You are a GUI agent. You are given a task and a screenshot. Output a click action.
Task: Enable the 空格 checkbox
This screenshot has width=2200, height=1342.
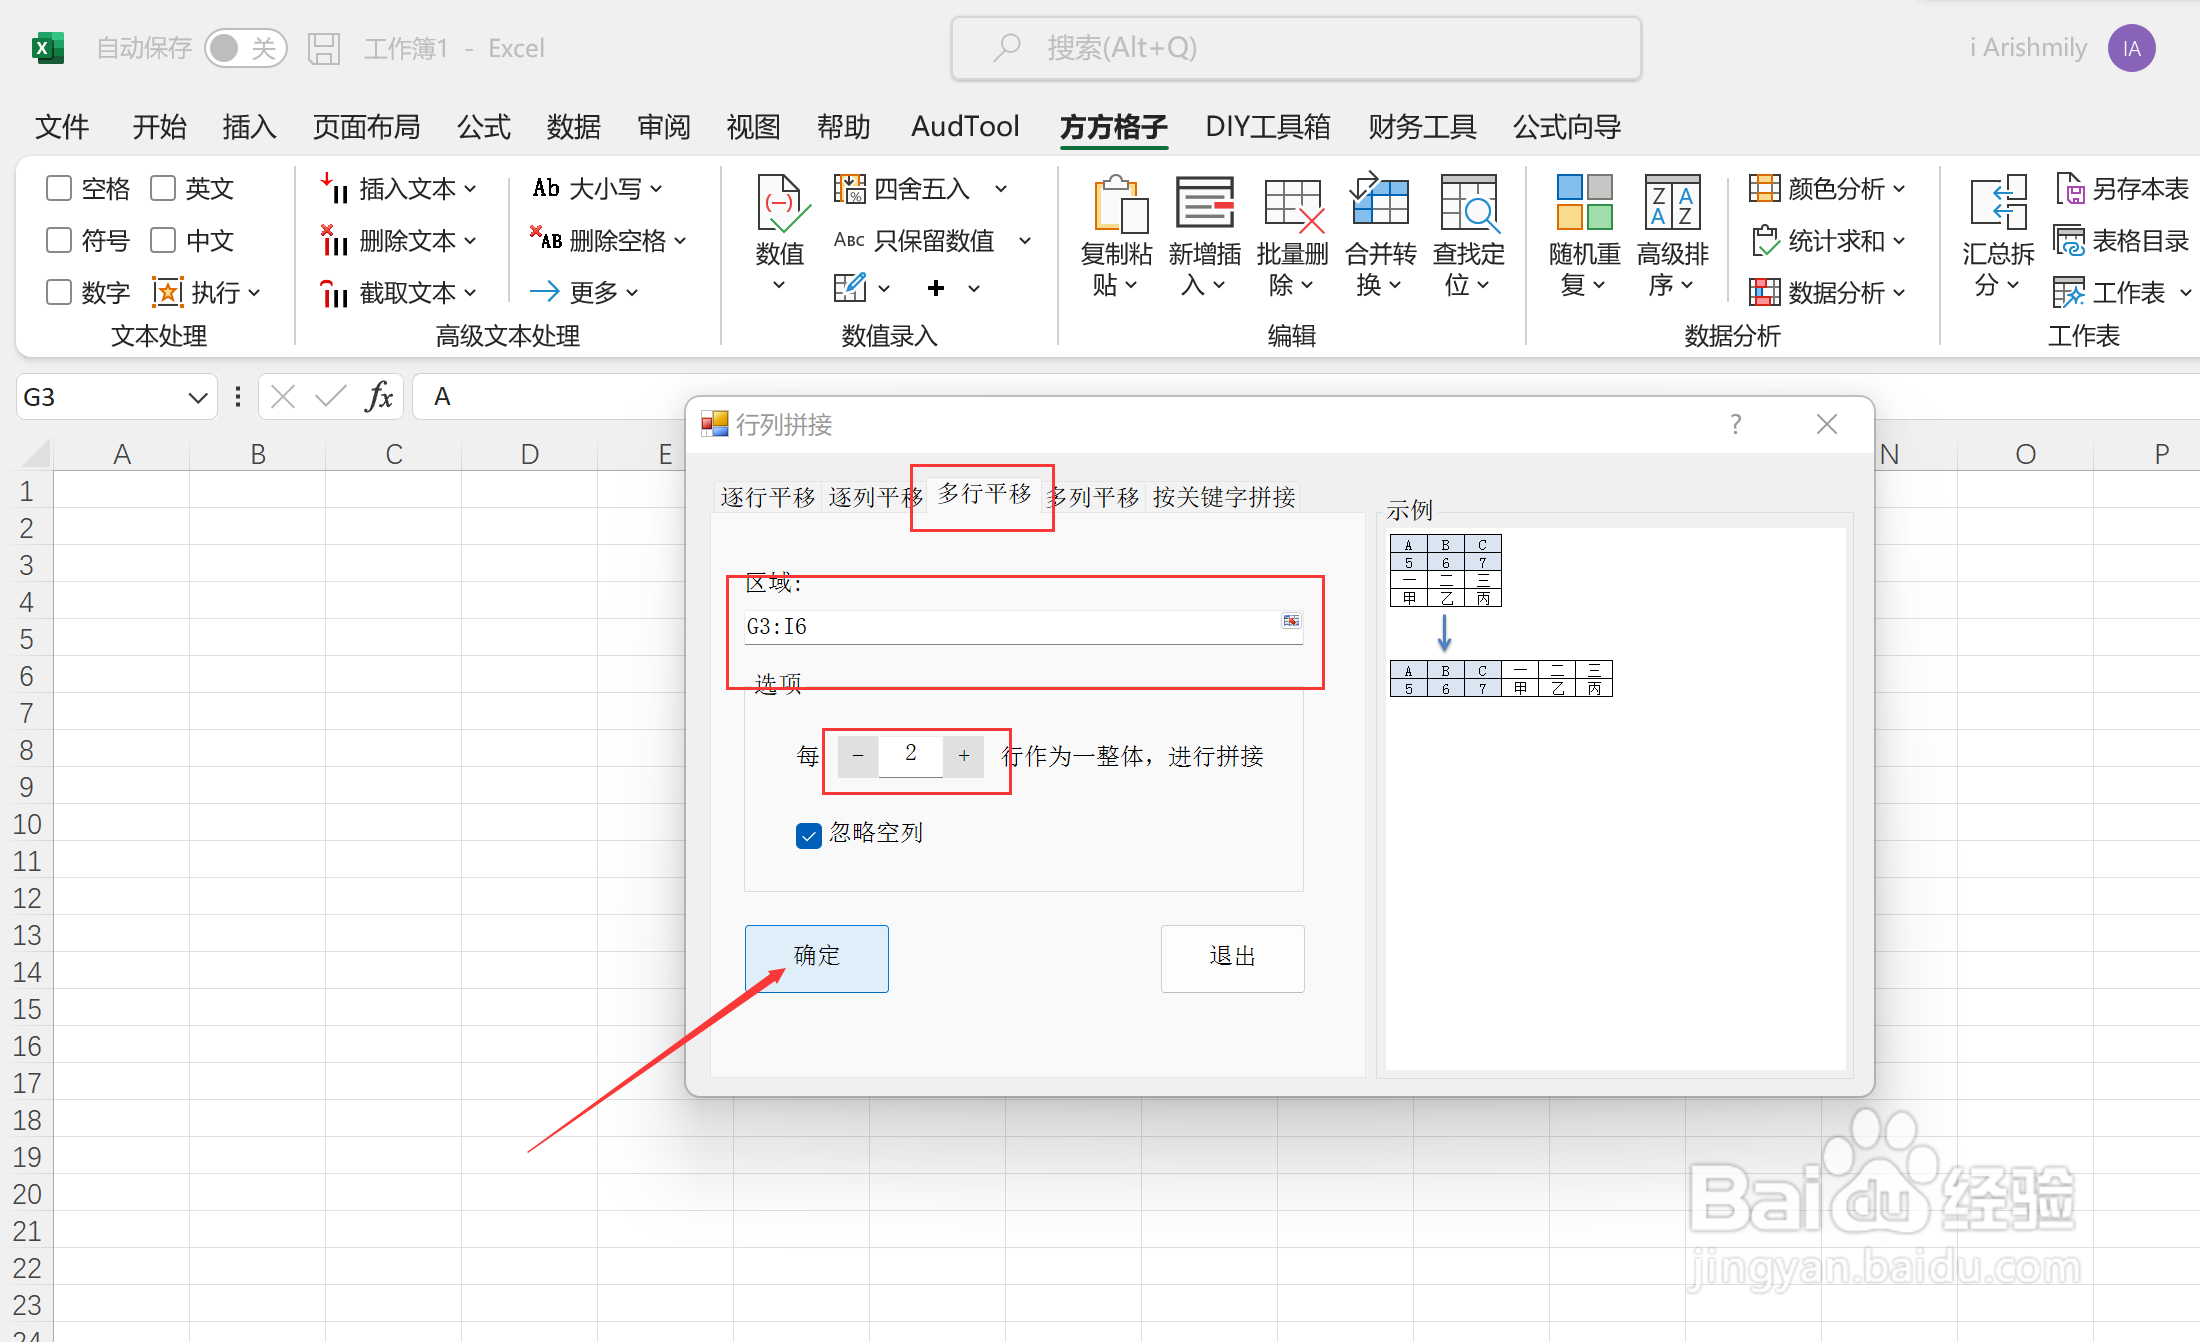[58, 188]
